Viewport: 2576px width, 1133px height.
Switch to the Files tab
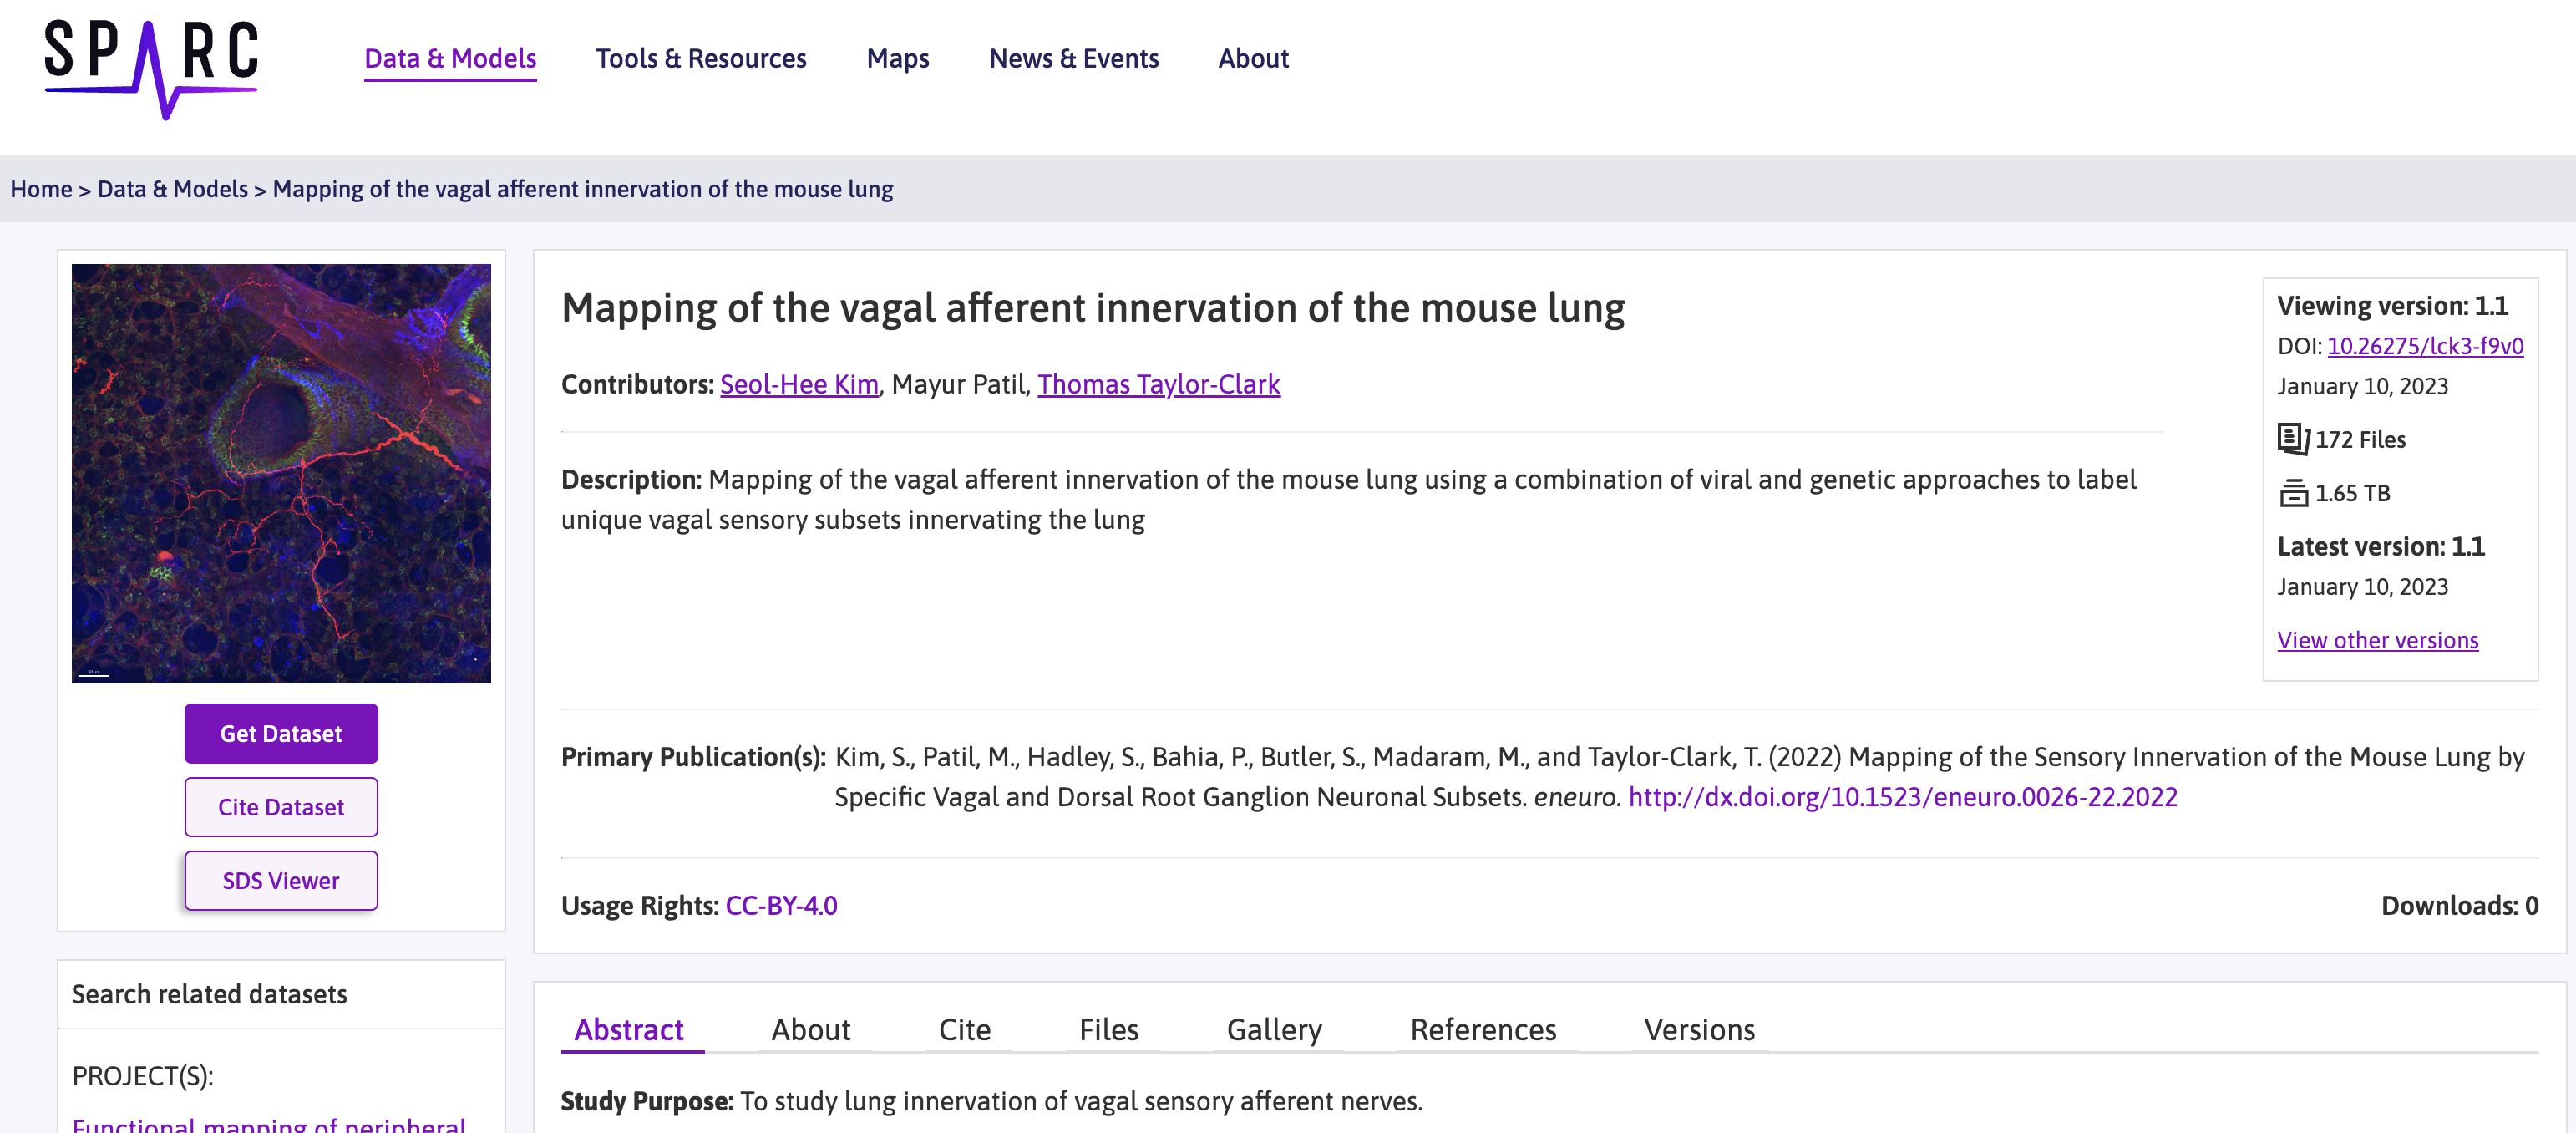[x=1108, y=1029]
